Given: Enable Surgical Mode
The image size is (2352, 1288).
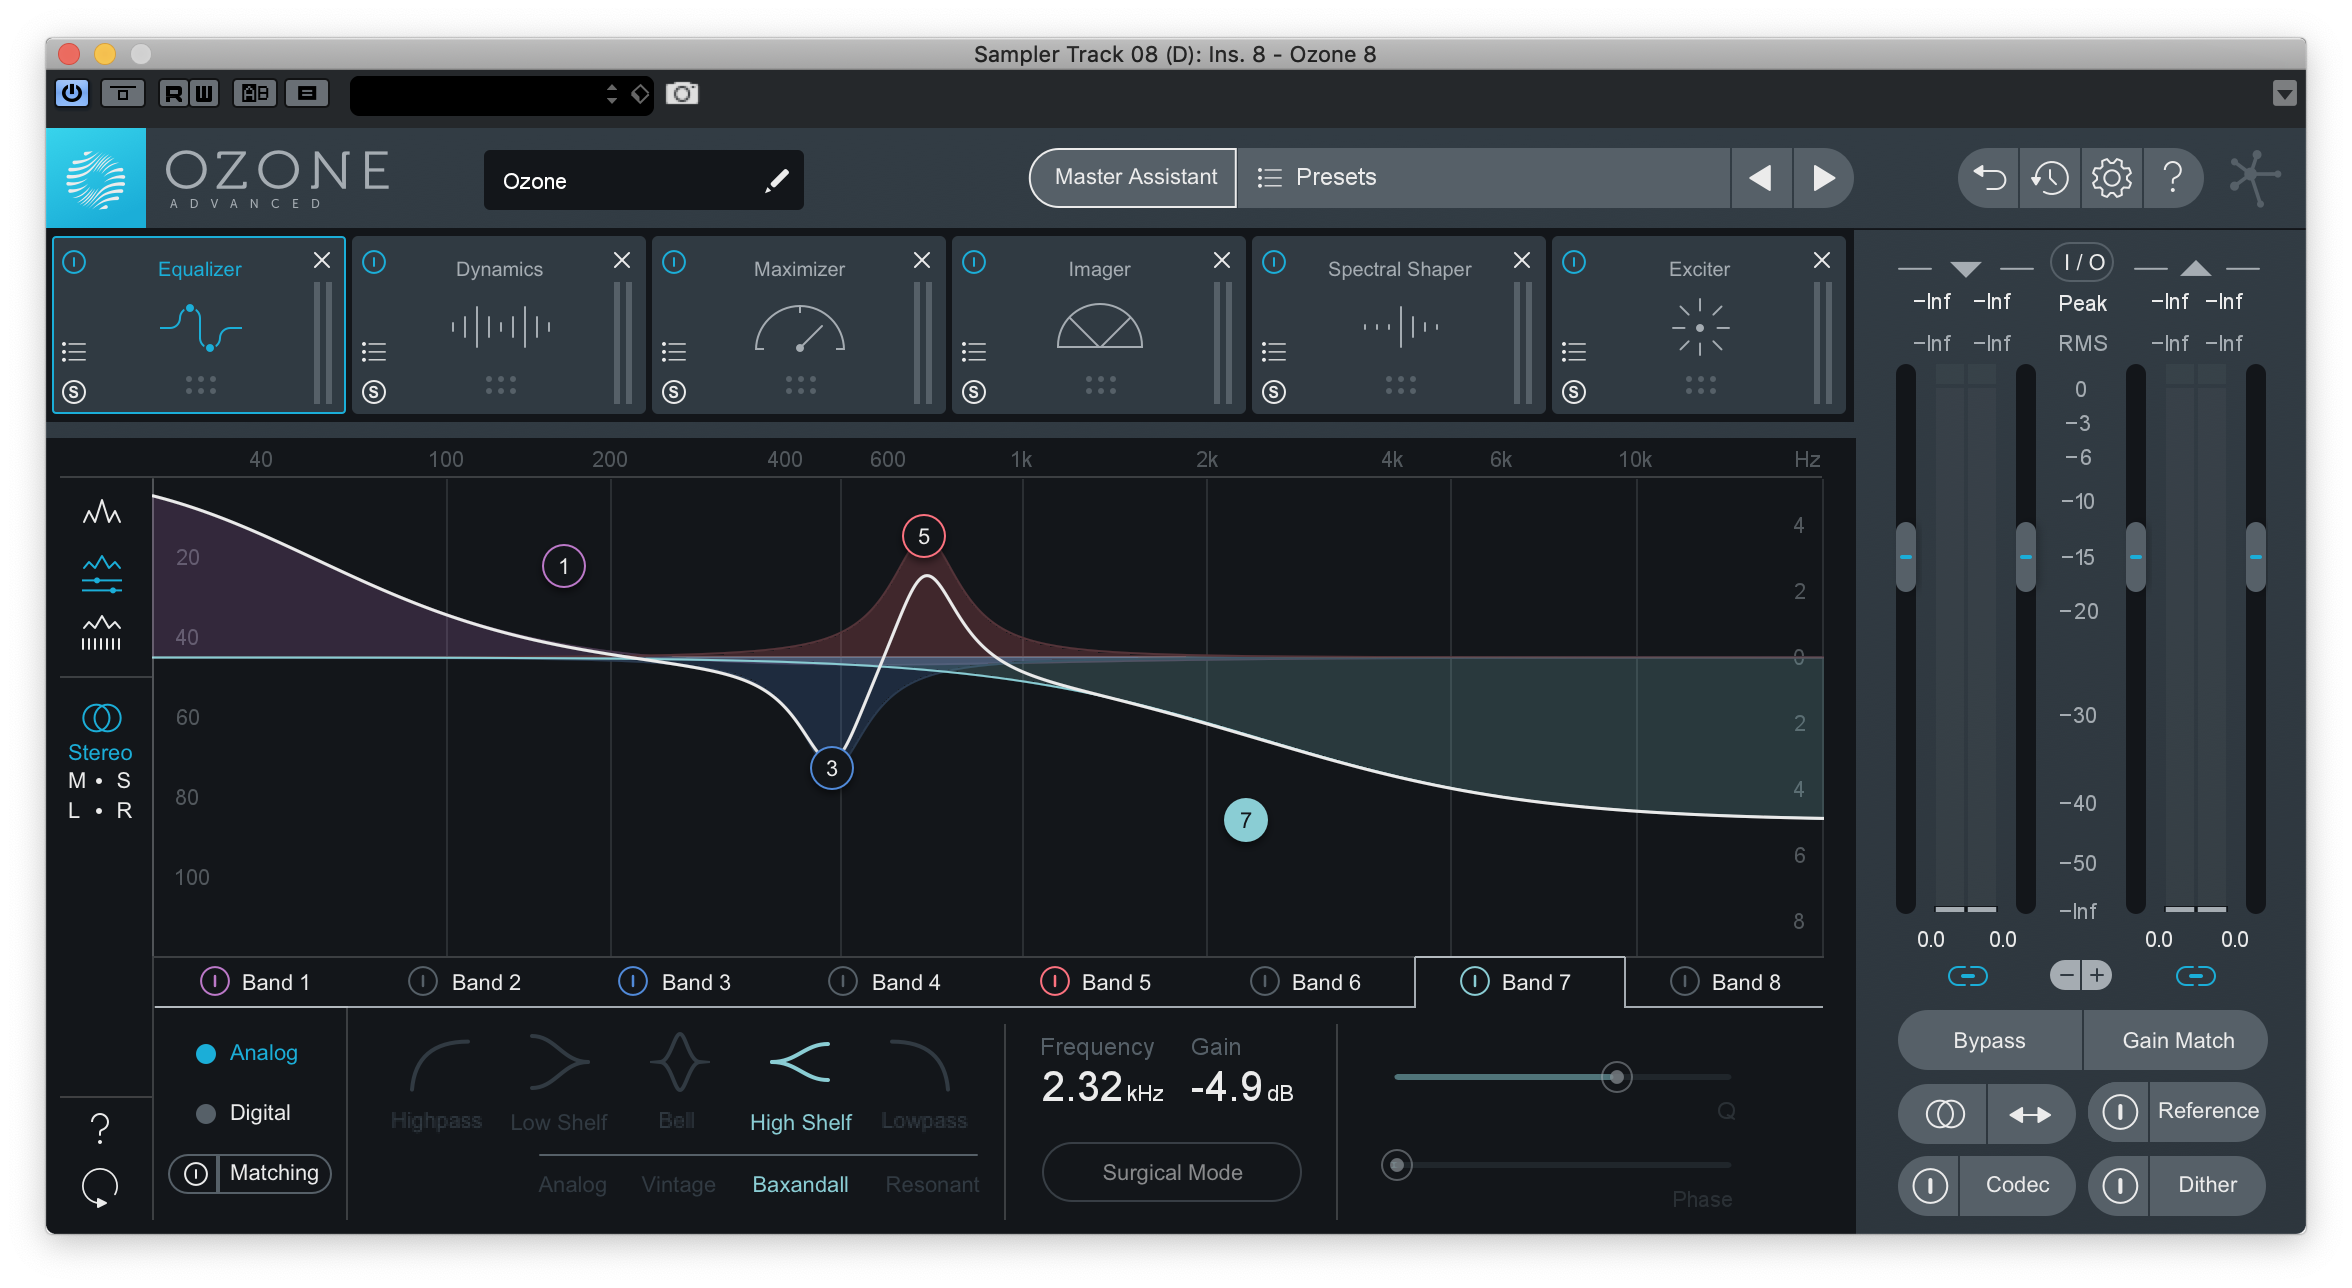Looking at the screenshot, I should tap(1172, 1173).
